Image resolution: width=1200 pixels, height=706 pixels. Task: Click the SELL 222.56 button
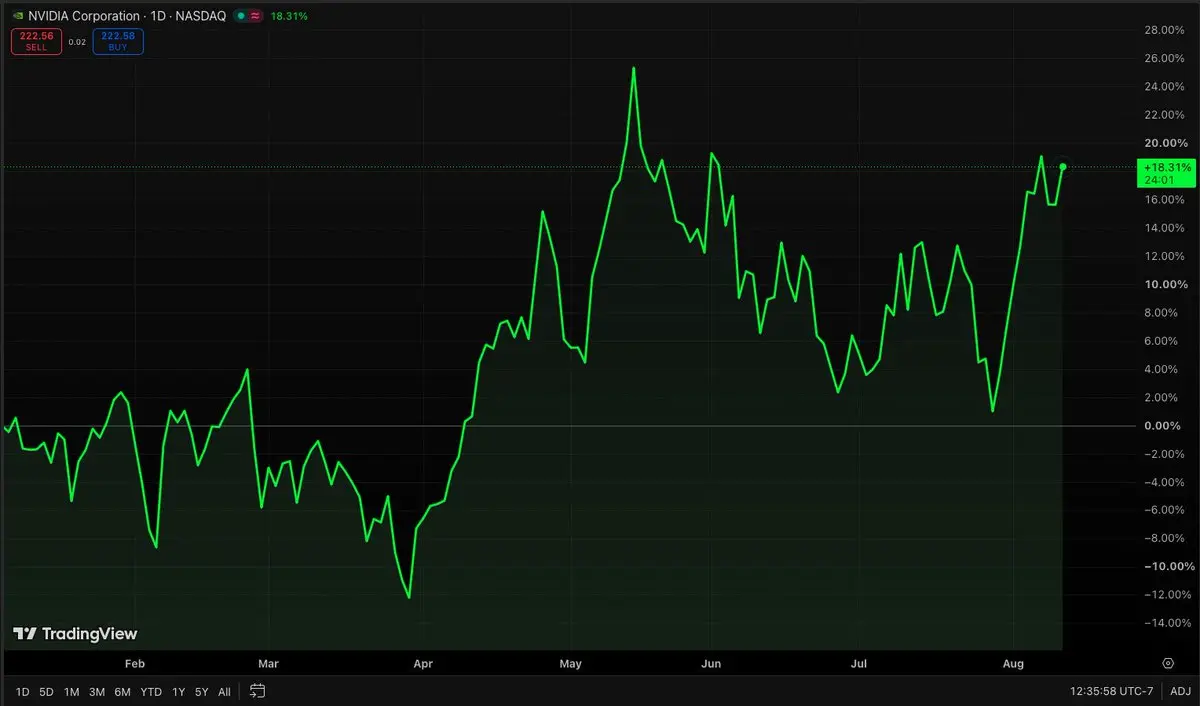pos(36,41)
